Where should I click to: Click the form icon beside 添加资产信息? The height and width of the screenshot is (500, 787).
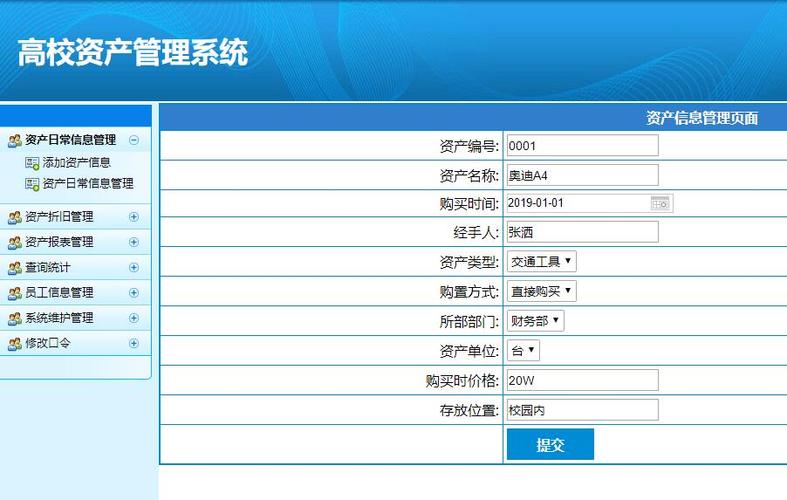32,163
